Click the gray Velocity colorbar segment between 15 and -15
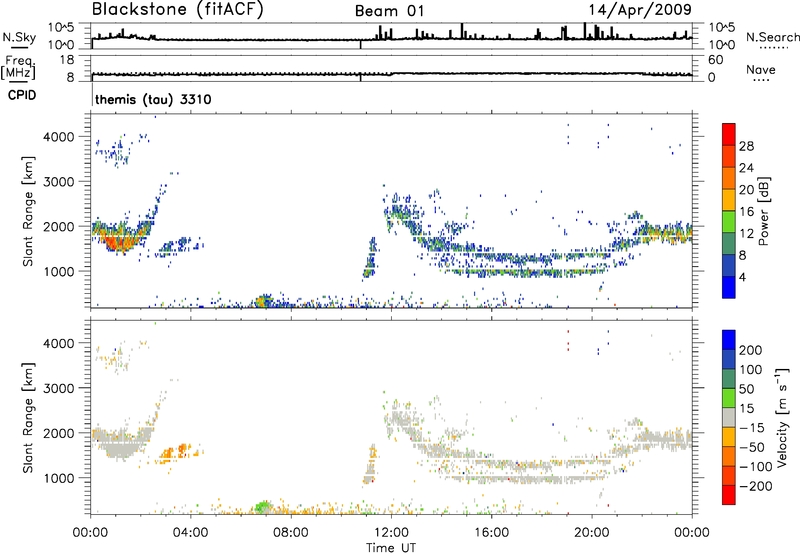The width and height of the screenshot is (800, 554). pyautogui.click(x=729, y=418)
